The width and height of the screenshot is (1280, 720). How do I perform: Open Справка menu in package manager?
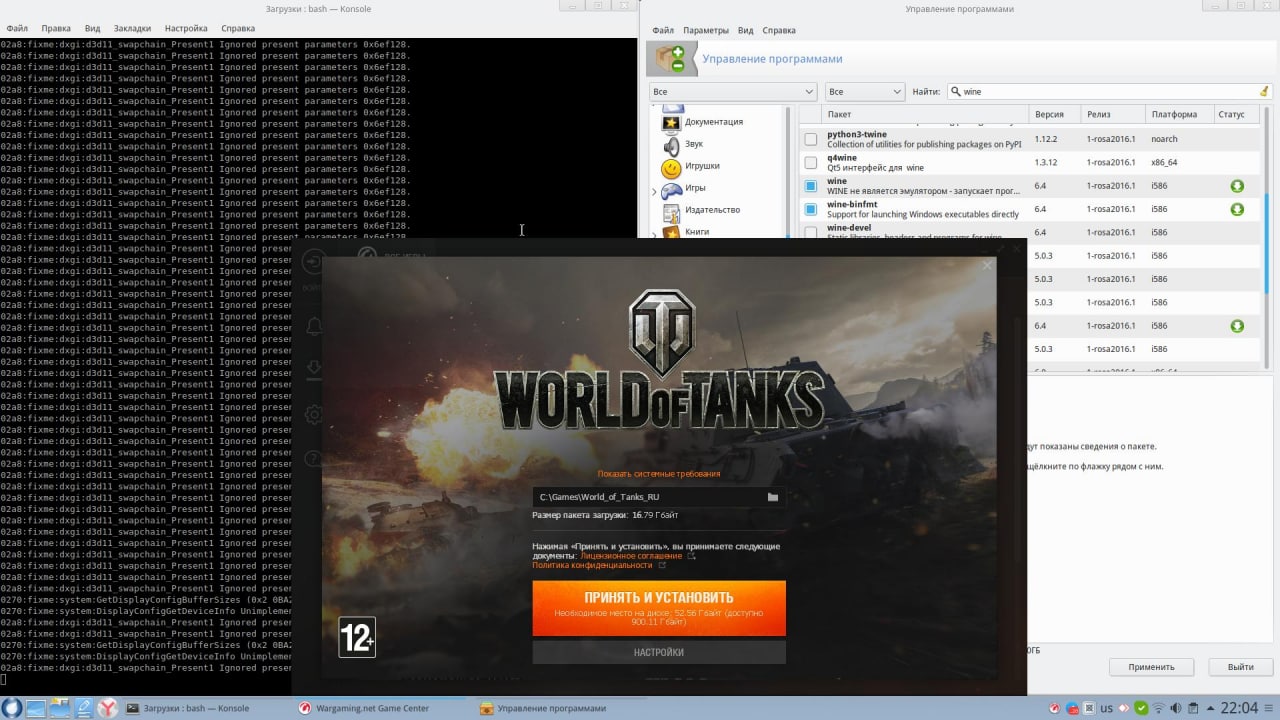pyautogui.click(x=779, y=30)
